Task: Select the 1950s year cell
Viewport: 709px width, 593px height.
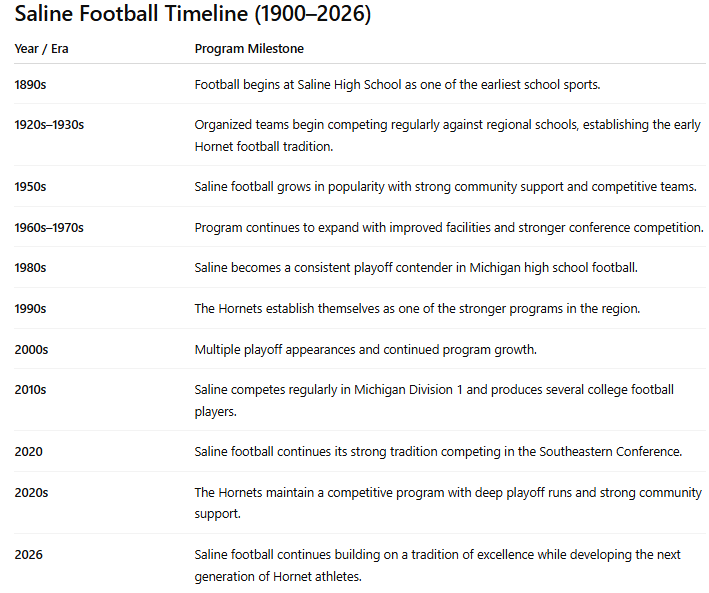Action: coord(30,187)
